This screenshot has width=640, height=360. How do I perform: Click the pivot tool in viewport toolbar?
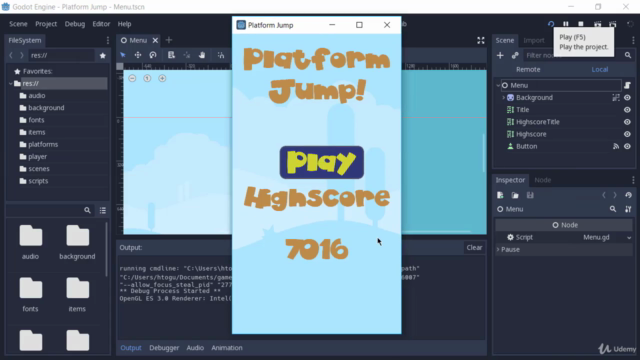[x=187, y=55]
